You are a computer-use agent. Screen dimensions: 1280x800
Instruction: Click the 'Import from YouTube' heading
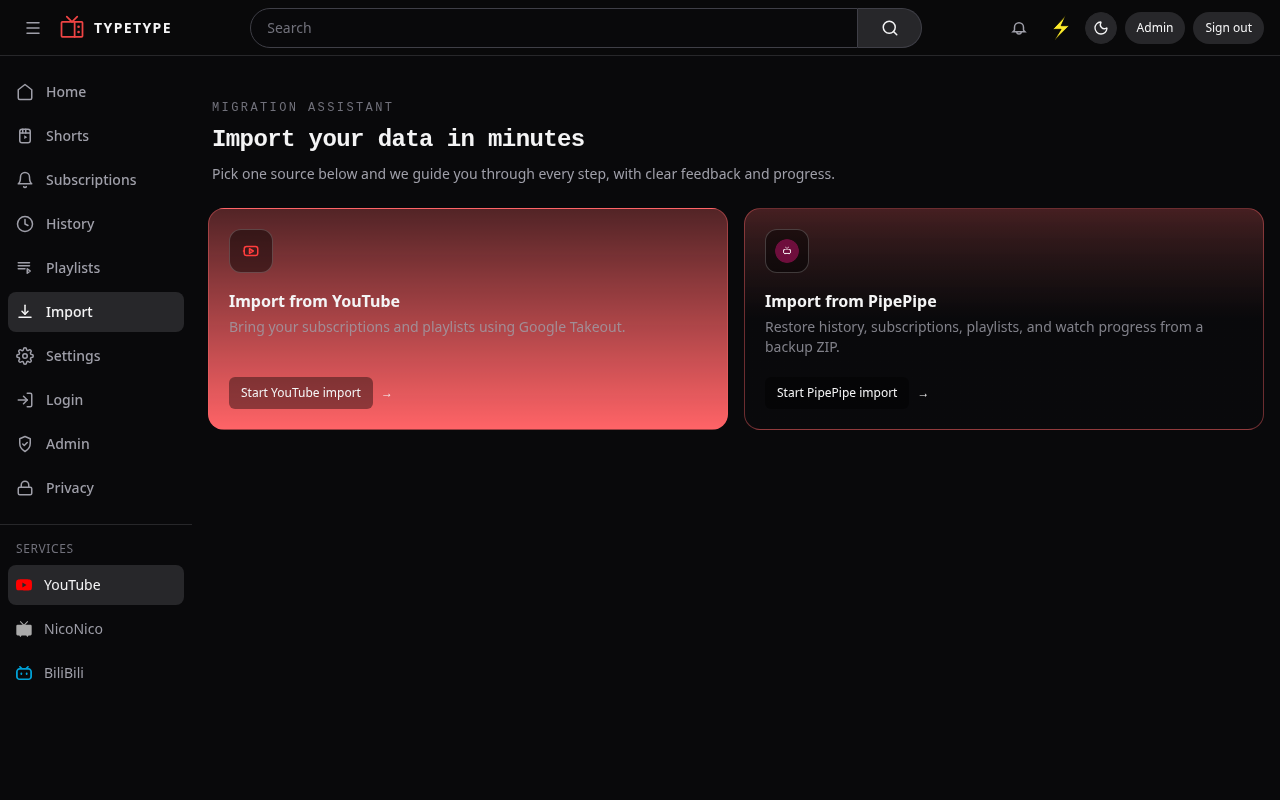(314, 301)
